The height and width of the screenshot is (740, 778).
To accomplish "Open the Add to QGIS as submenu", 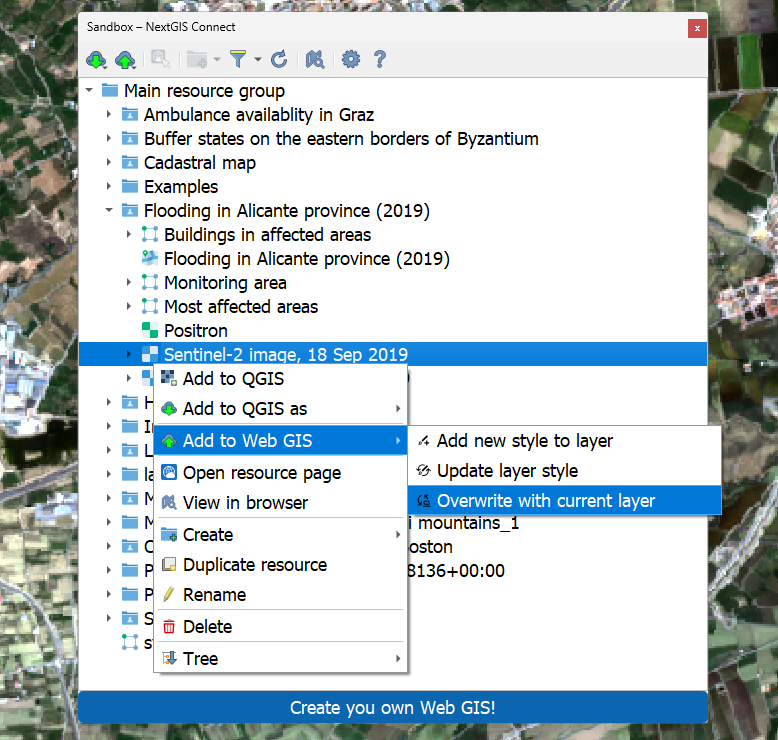I will (280, 408).
